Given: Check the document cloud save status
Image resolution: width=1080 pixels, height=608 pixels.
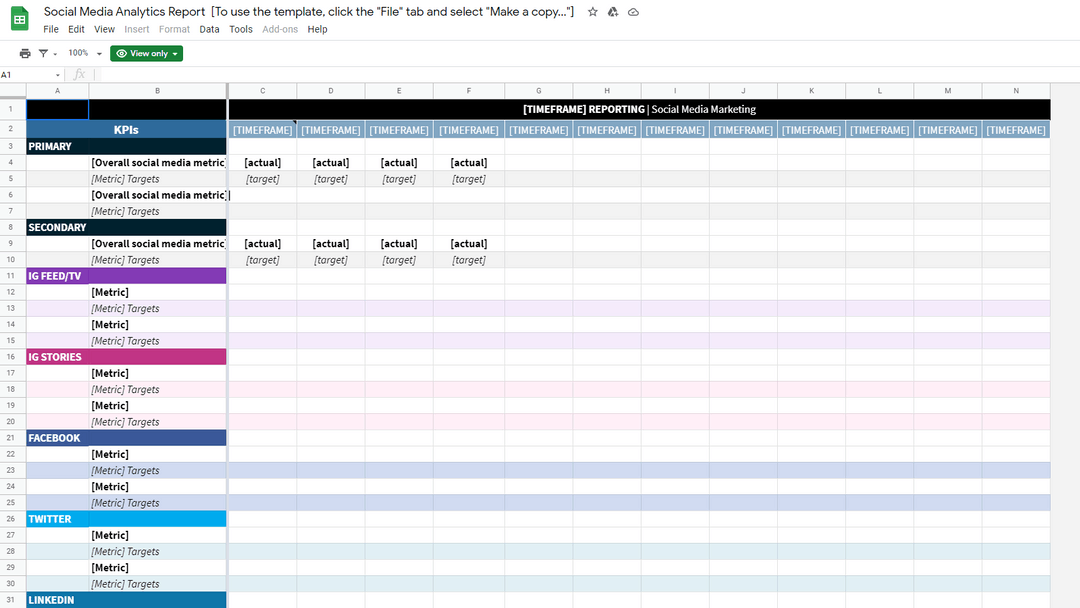Looking at the screenshot, I should [x=634, y=12].
